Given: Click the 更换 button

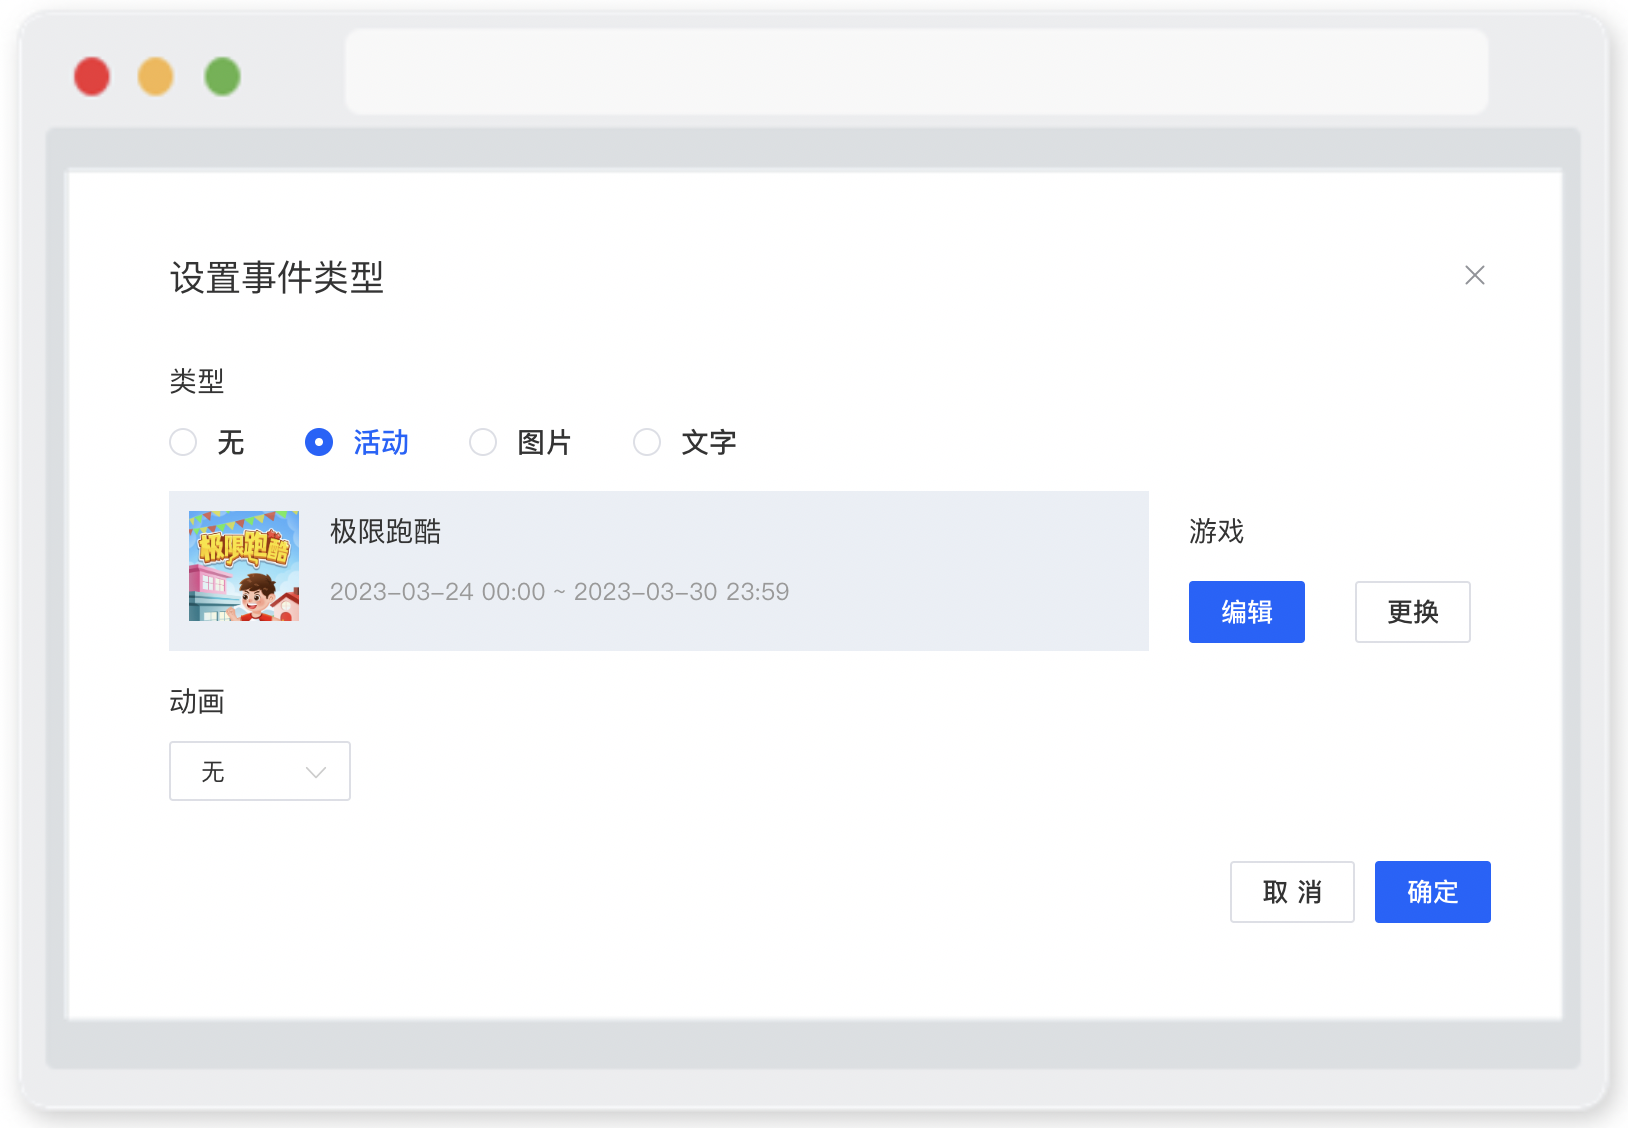Looking at the screenshot, I should point(1412,612).
